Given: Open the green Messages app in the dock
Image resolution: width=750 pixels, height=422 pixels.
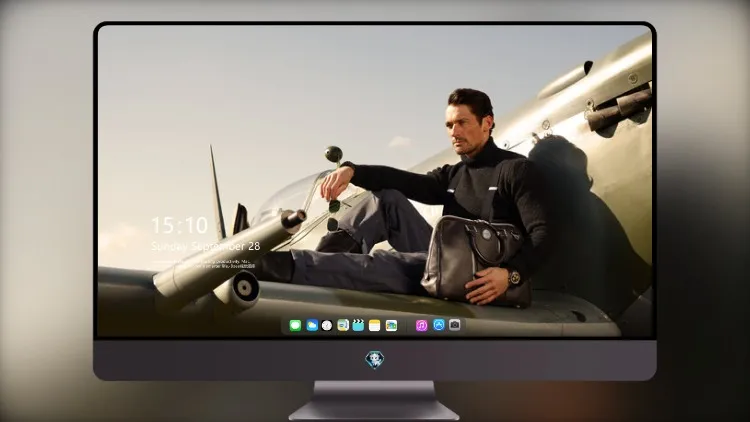Looking at the screenshot, I should click(295, 326).
